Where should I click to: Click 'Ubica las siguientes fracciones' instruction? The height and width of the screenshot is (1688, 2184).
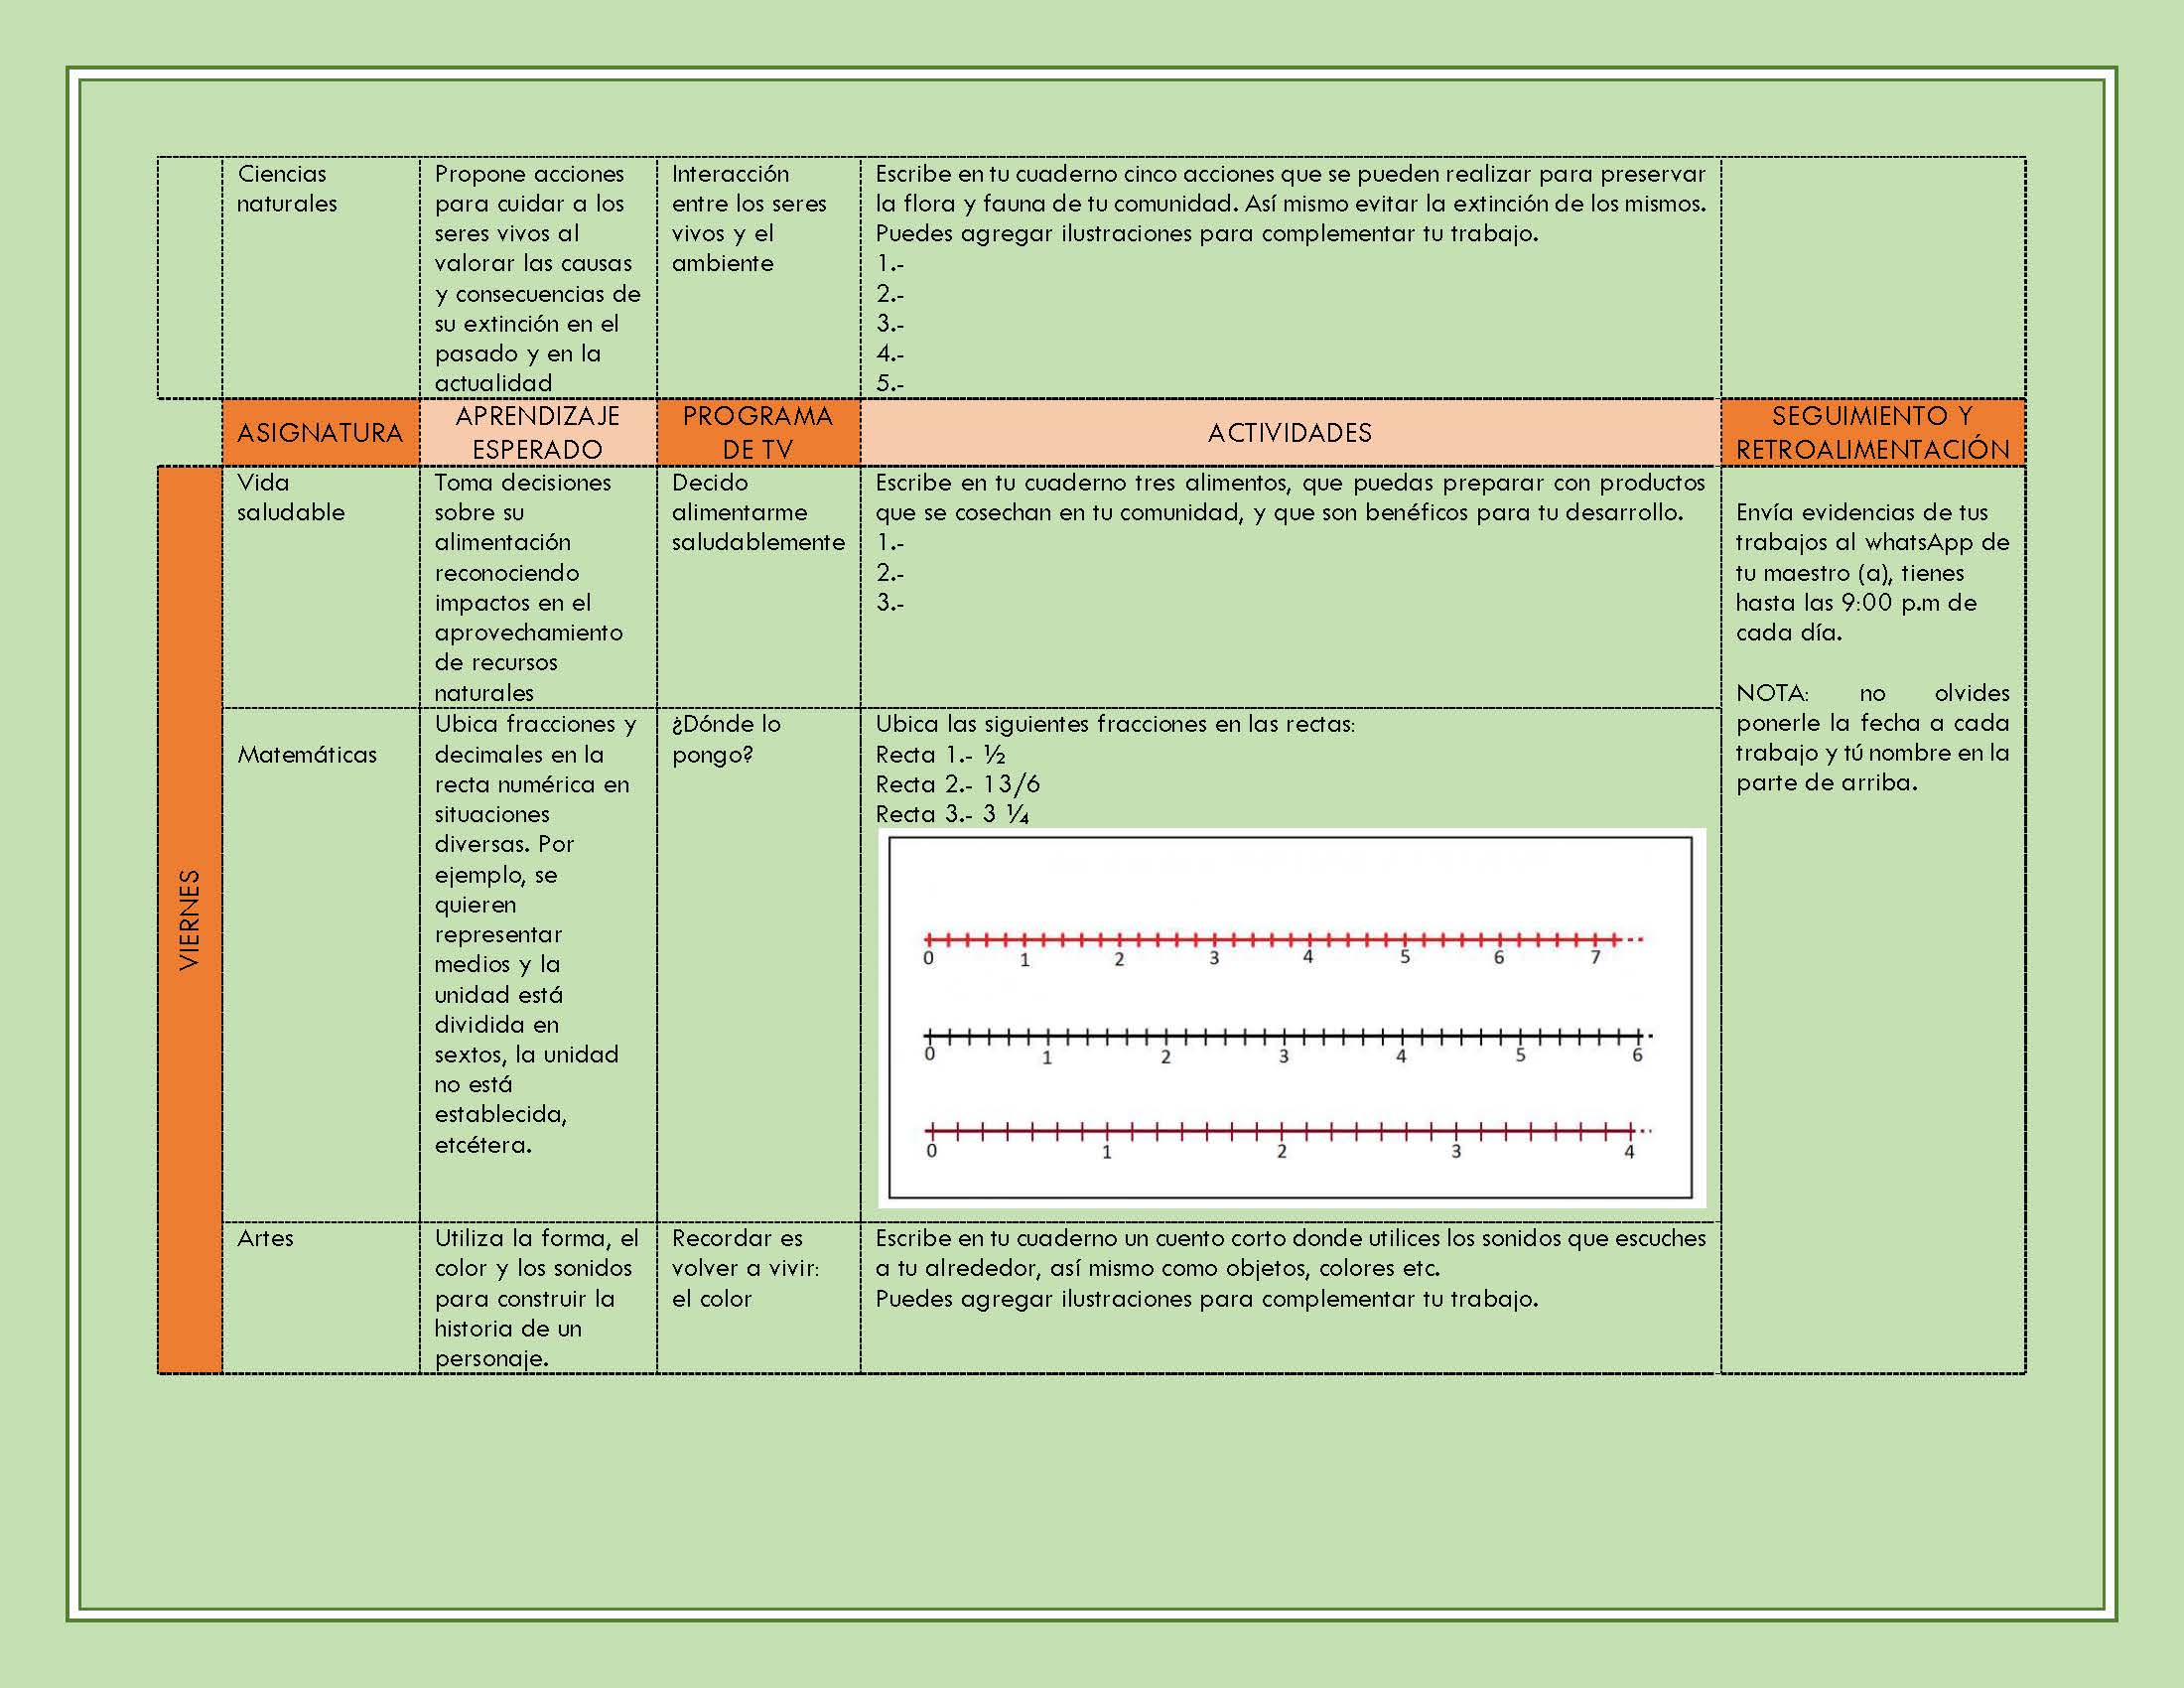[1115, 724]
